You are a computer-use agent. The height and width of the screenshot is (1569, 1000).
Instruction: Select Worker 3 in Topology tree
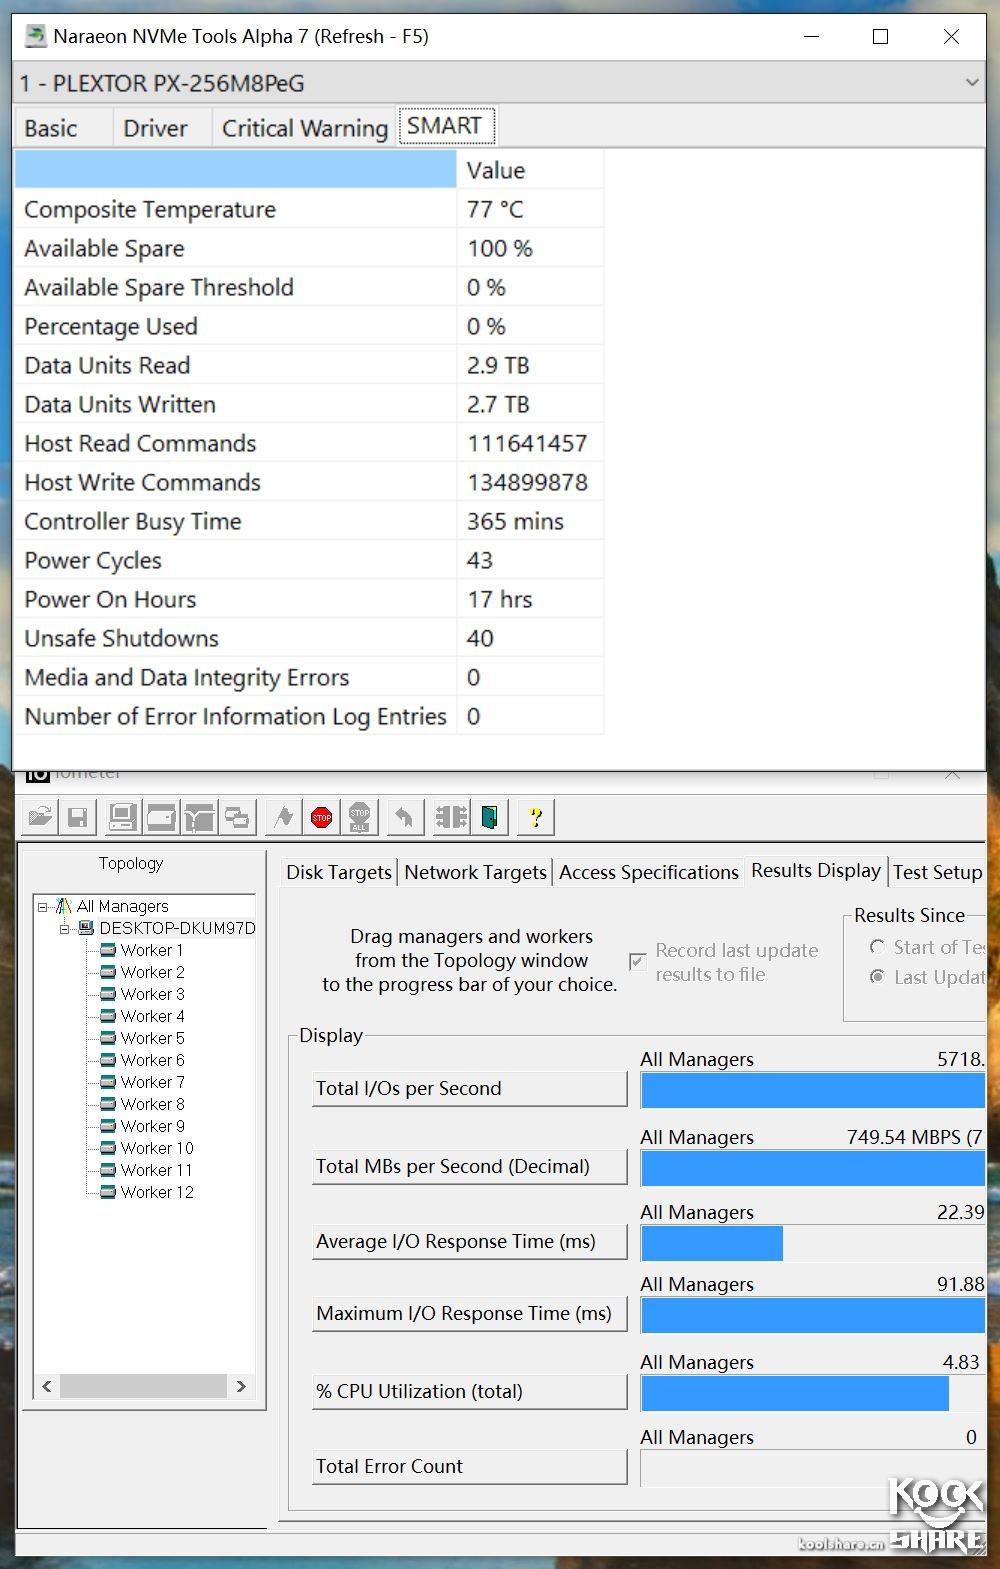[x=152, y=994]
